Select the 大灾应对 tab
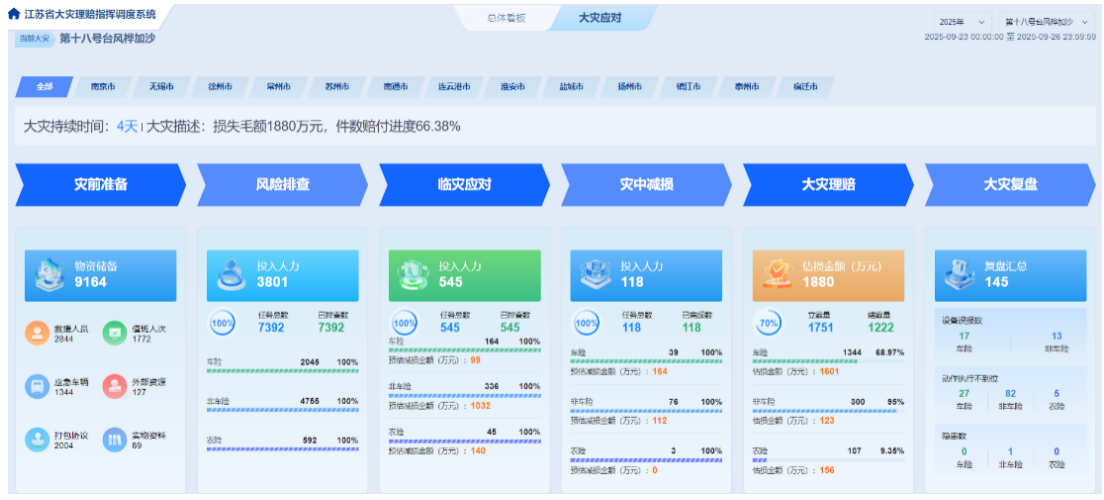The height and width of the screenshot is (500, 1104). point(600,18)
